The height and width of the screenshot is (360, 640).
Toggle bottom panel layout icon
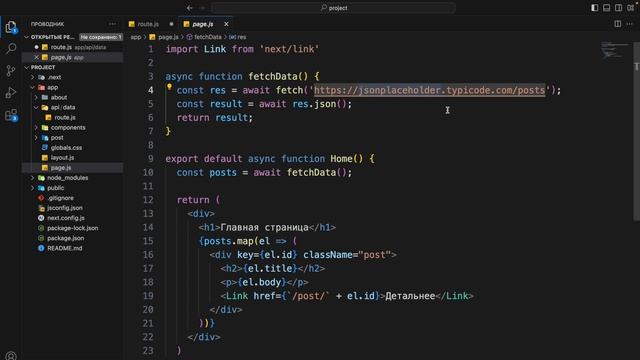(x=607, y=8)
